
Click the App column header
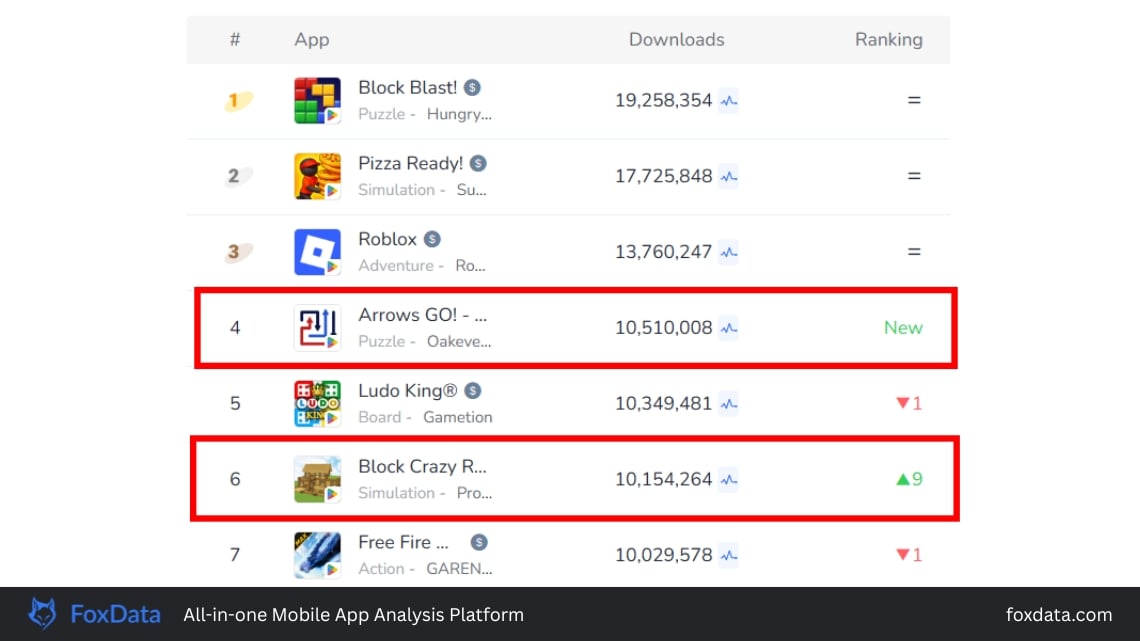311,40
